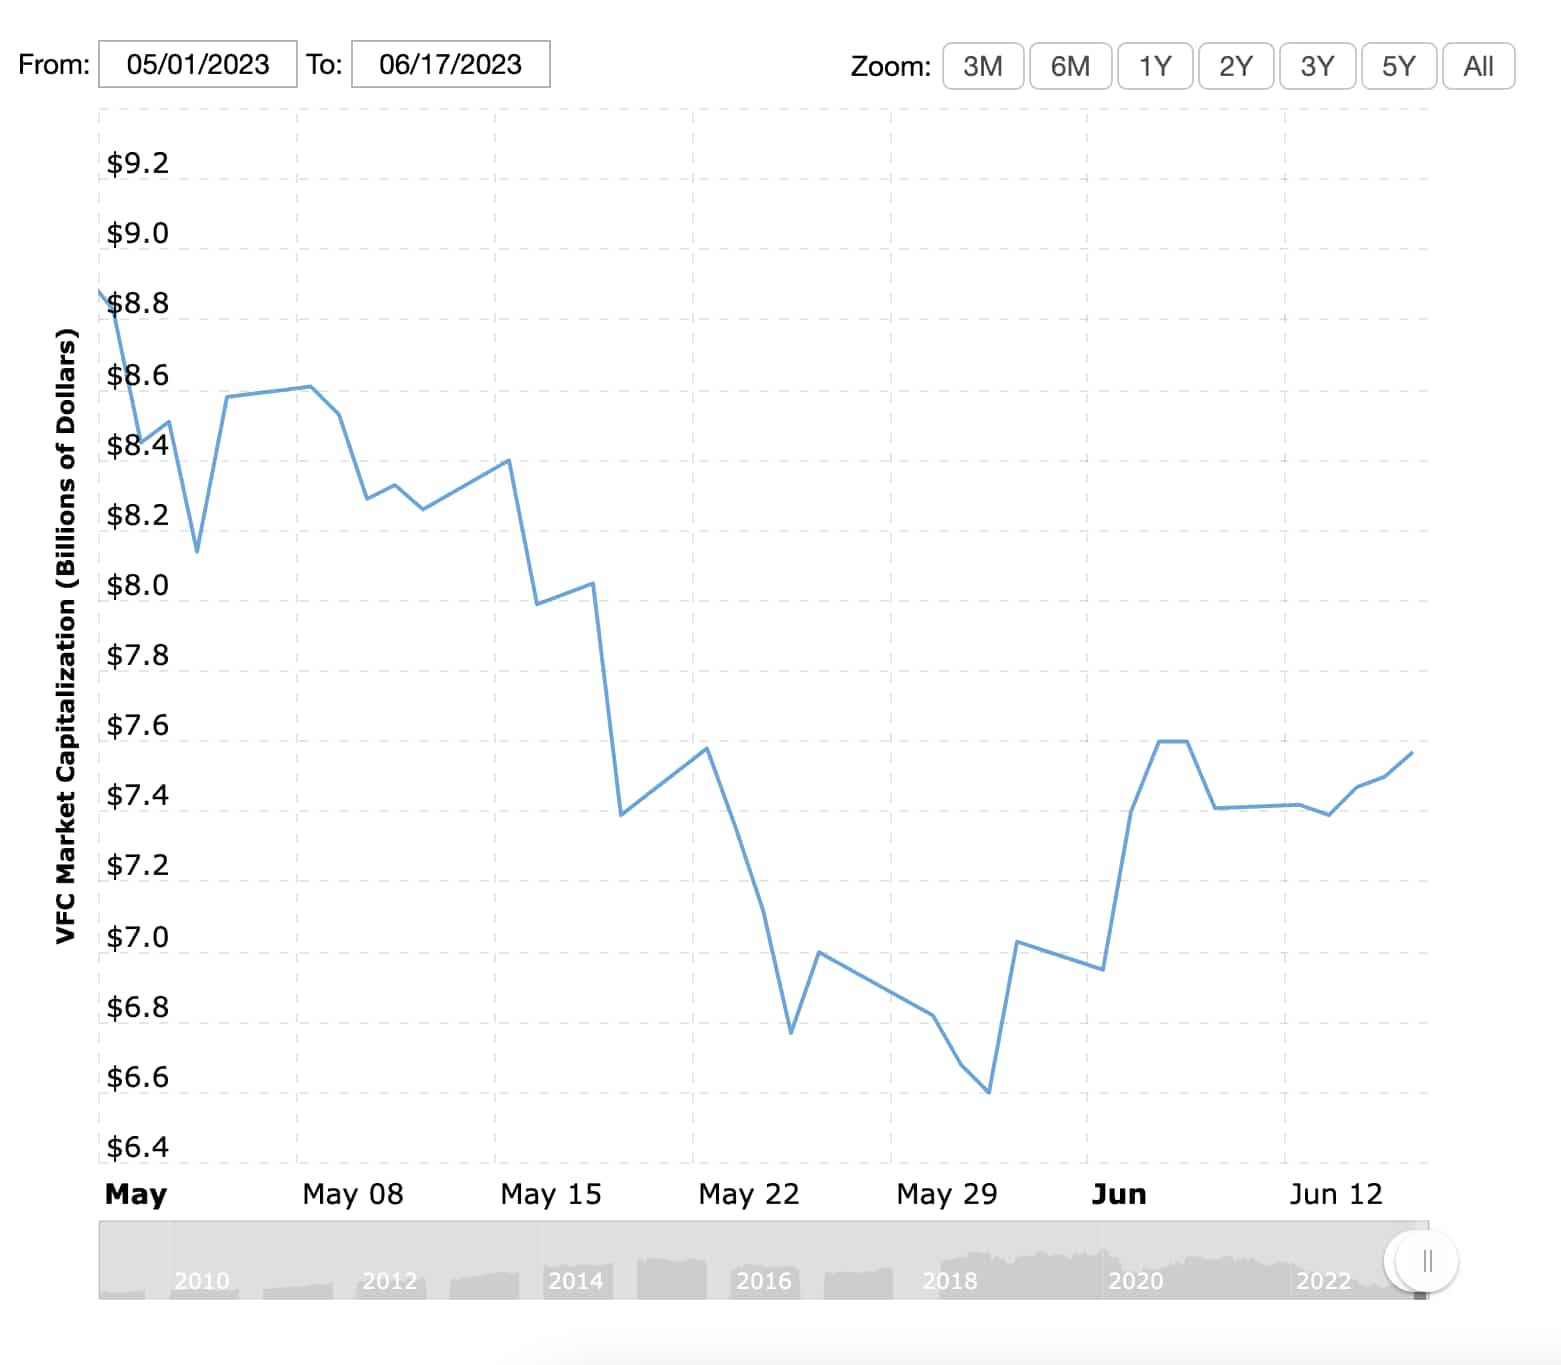
Task: Click the 'Zoom:' label
Action: [891, 66]
